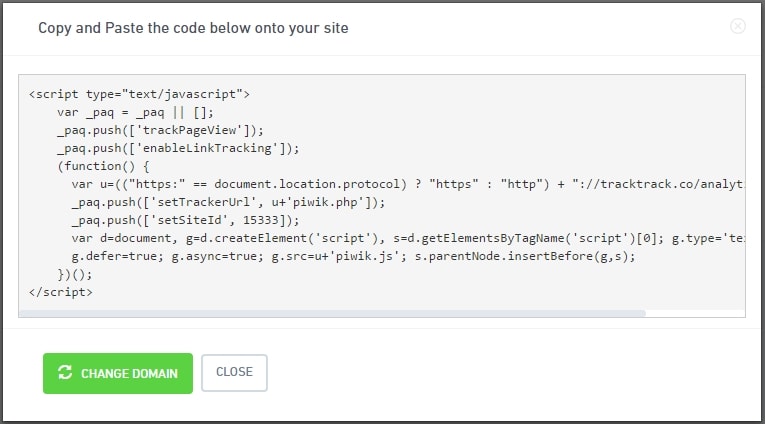Click the Change Domain button

coord(118,373)
